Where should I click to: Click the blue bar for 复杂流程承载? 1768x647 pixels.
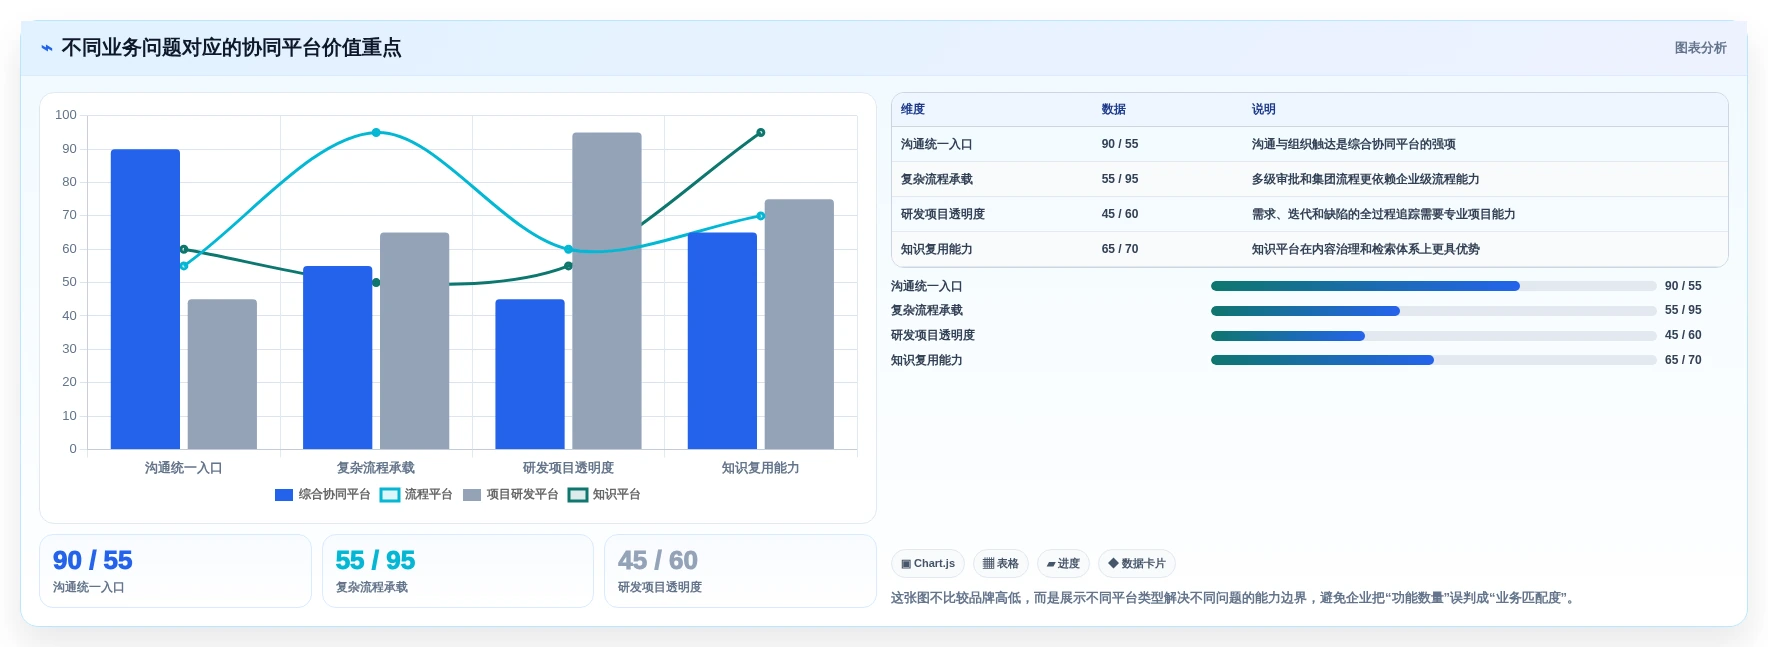337,357
